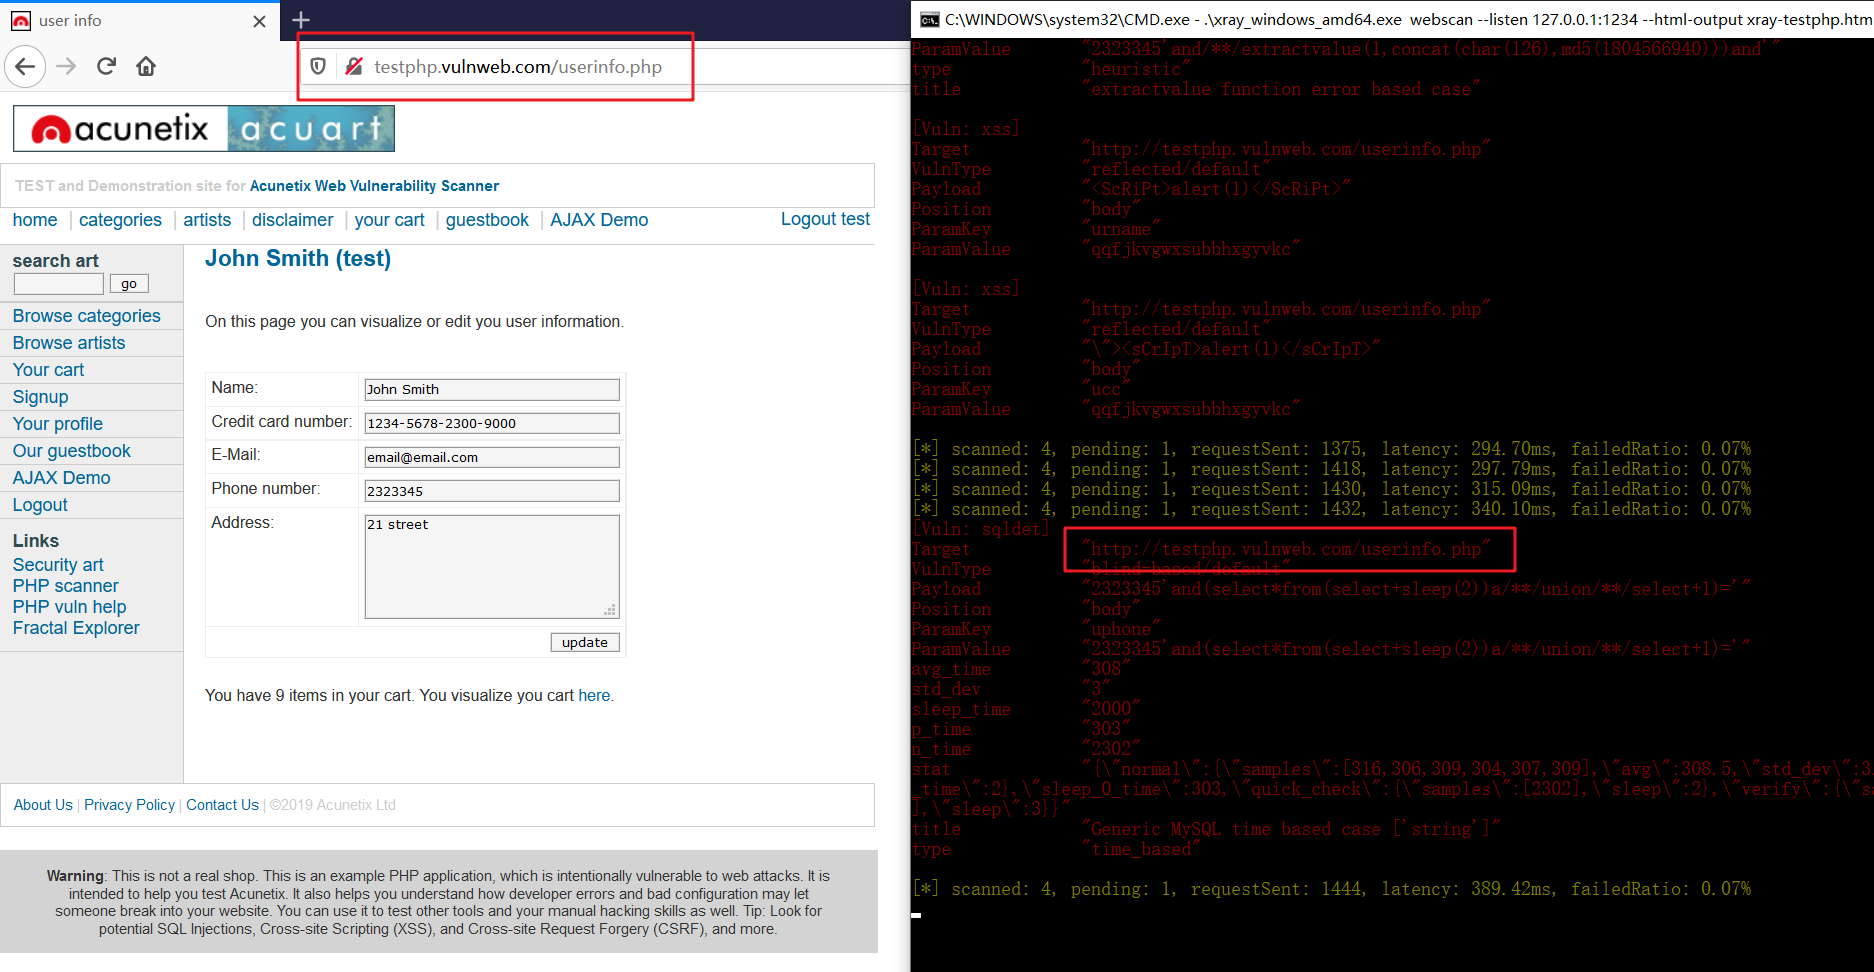Click the browser back arrow button
This screenshot has width=1874, height=972.
(x=25, y=67)
